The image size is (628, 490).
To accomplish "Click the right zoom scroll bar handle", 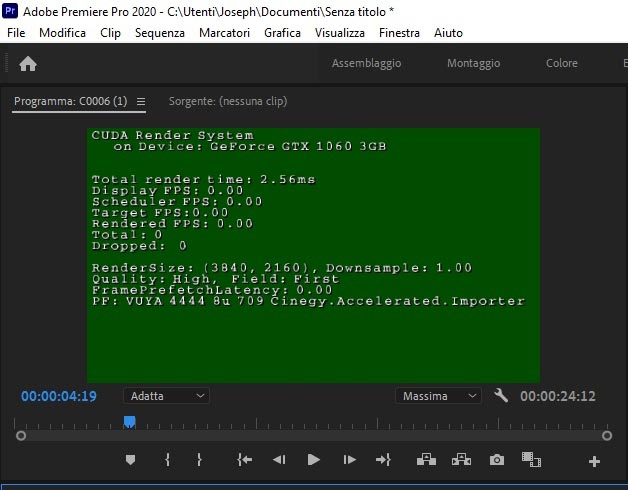I will (x=607, y=436).
